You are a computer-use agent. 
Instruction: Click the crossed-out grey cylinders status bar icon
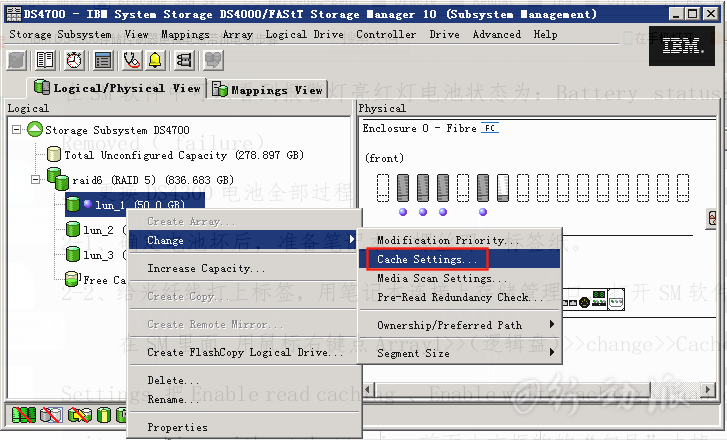51,414
